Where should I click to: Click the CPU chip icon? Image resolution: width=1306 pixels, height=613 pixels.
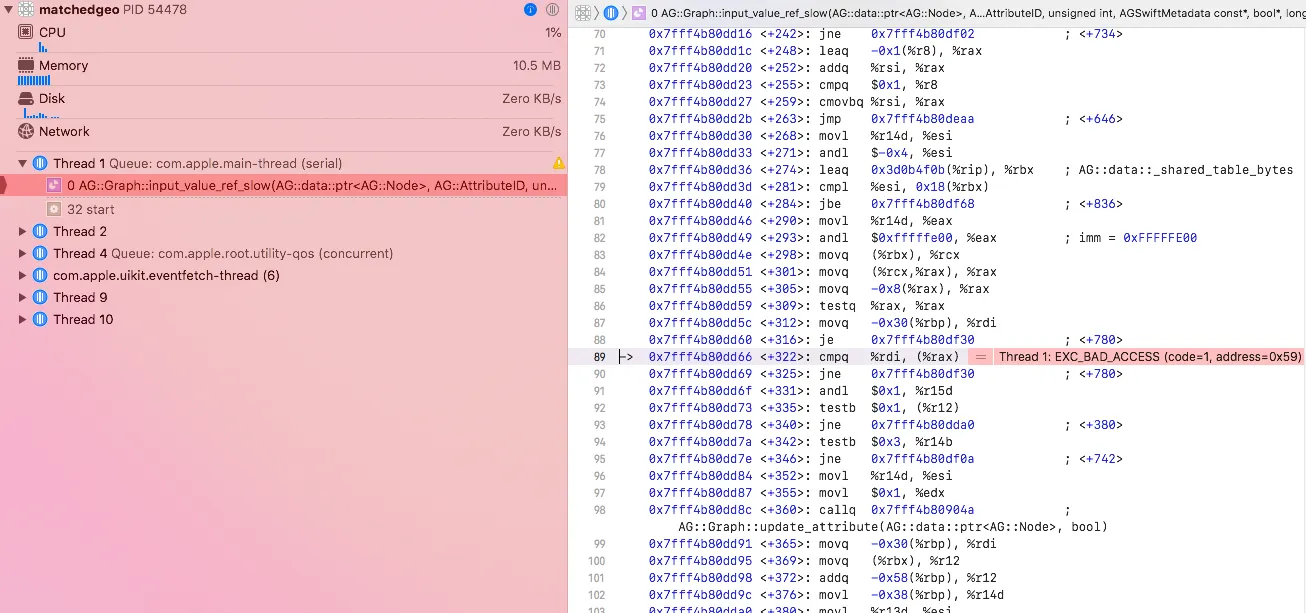tap(26, 32)
